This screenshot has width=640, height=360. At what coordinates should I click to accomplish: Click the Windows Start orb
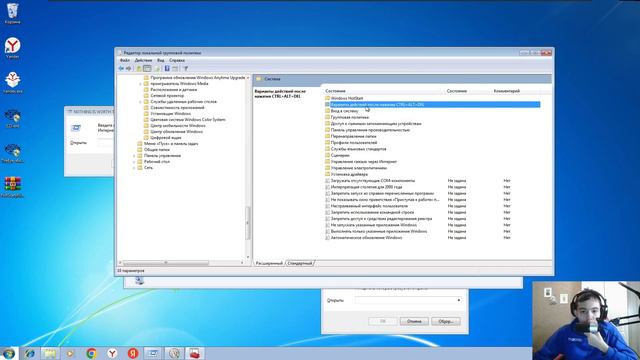click(8, 353)
